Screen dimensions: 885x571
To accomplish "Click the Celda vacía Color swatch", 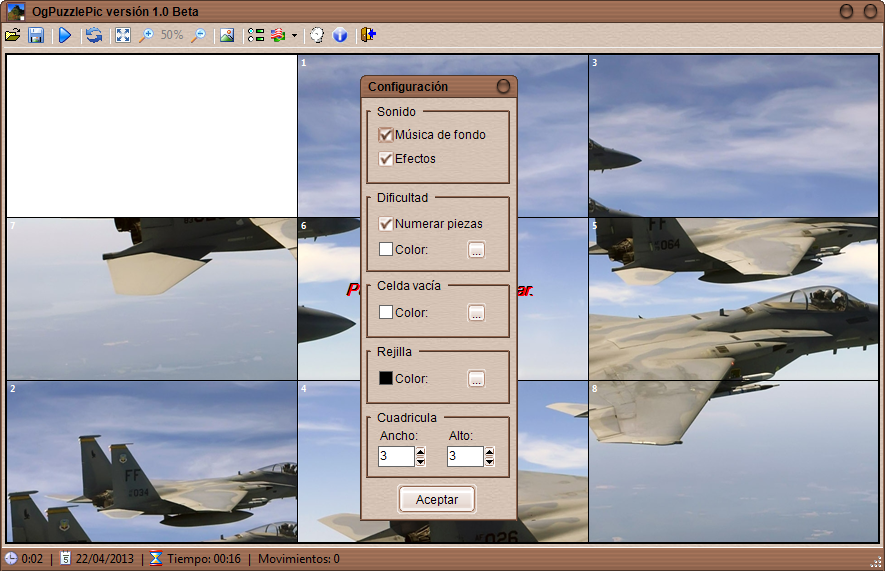I will tap(385, 312).
